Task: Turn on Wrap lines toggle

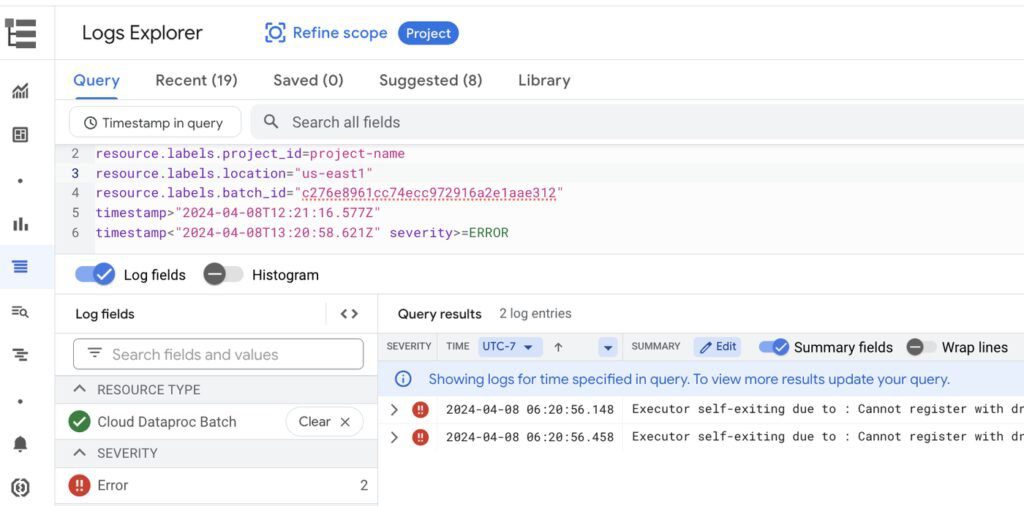Action: (921, 347)
